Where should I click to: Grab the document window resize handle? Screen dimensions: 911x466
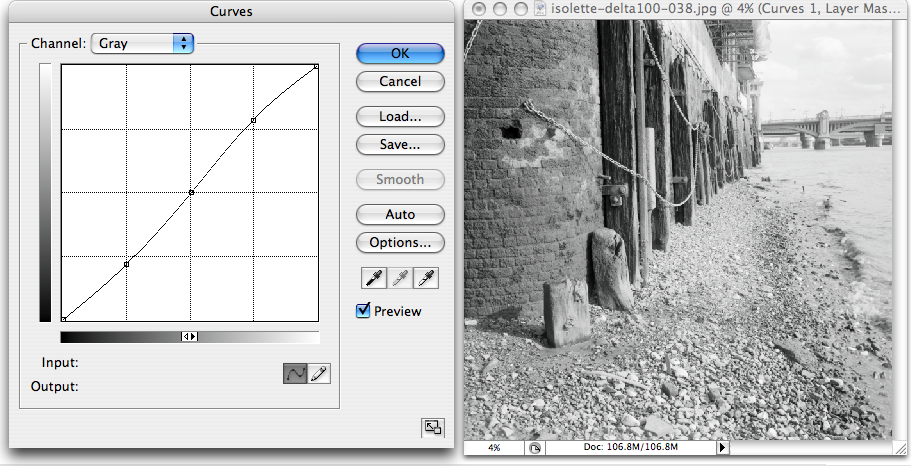coord(901,447)
